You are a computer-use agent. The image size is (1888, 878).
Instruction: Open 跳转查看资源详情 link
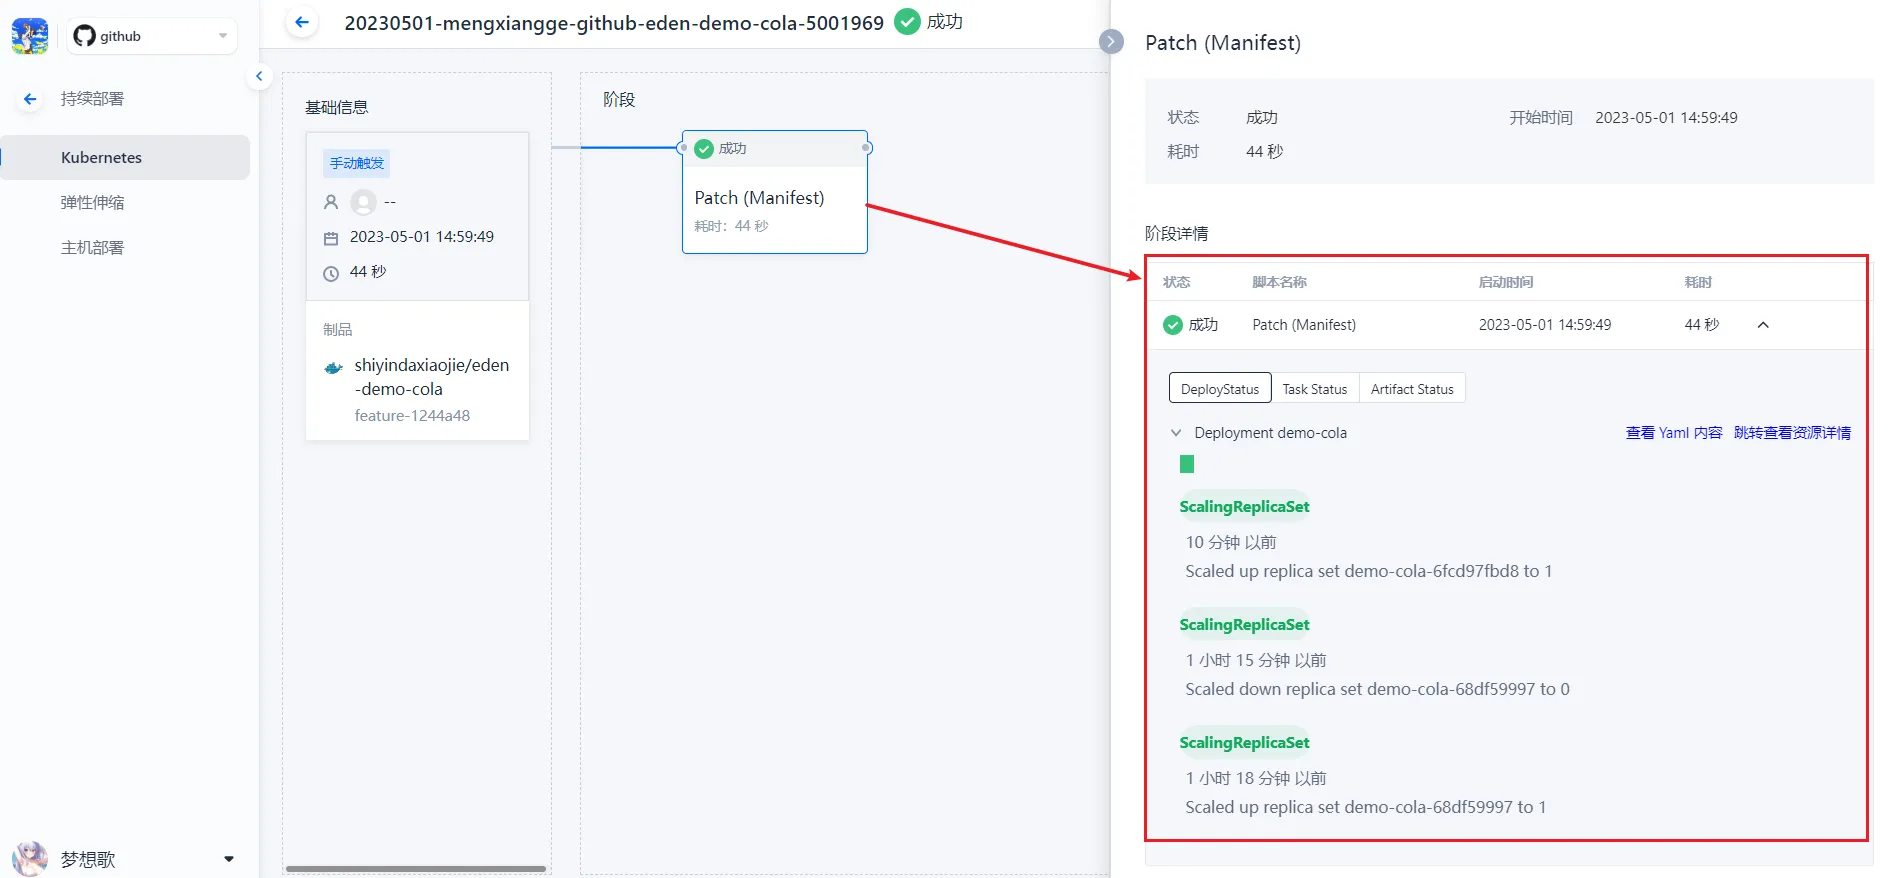pos(1792,433)
